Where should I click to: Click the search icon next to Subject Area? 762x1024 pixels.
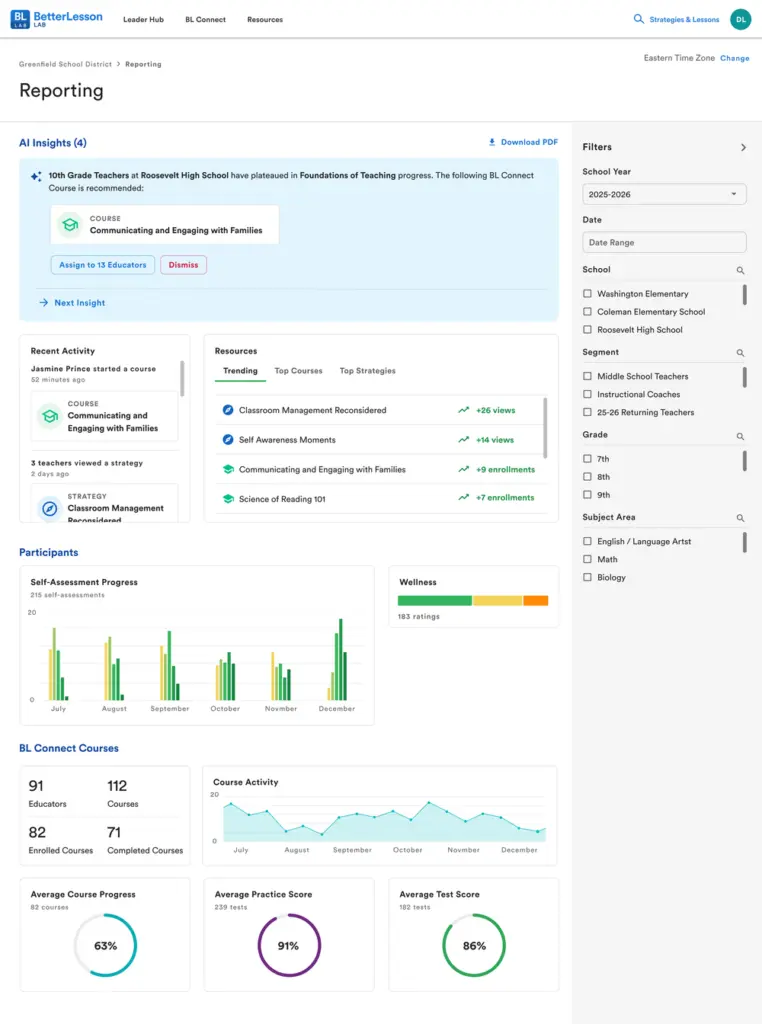[740, 518]
